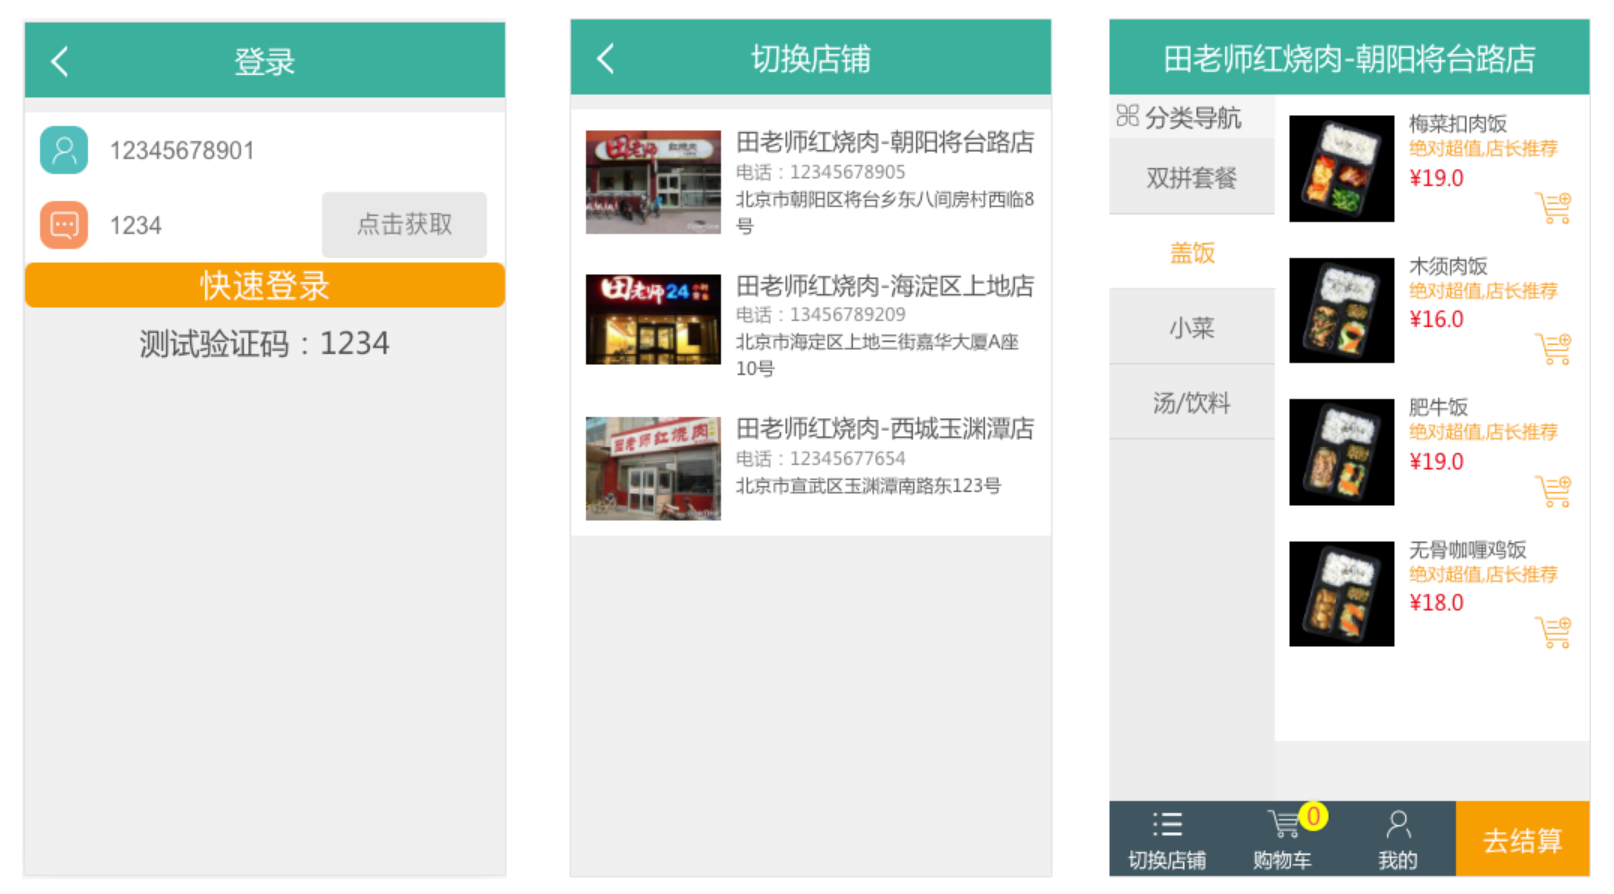Add 梅菜扣肉饭 to cart
The width and height of the screenshot is (1614, 894).
pos(1554,208)
